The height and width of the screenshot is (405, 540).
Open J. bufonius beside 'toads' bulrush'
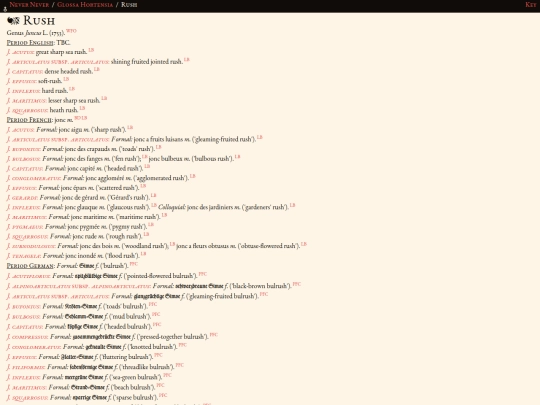point(23,306)
